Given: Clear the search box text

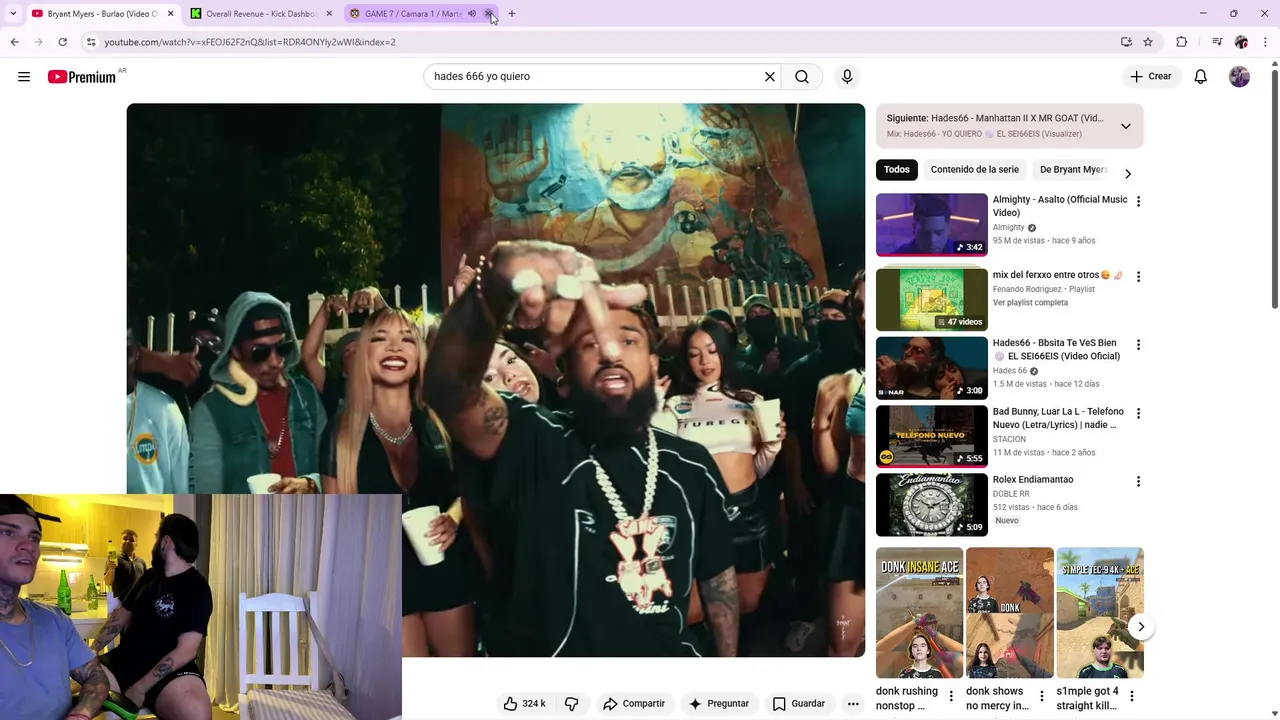Looking at the screenshot, I should coord(770,77).
